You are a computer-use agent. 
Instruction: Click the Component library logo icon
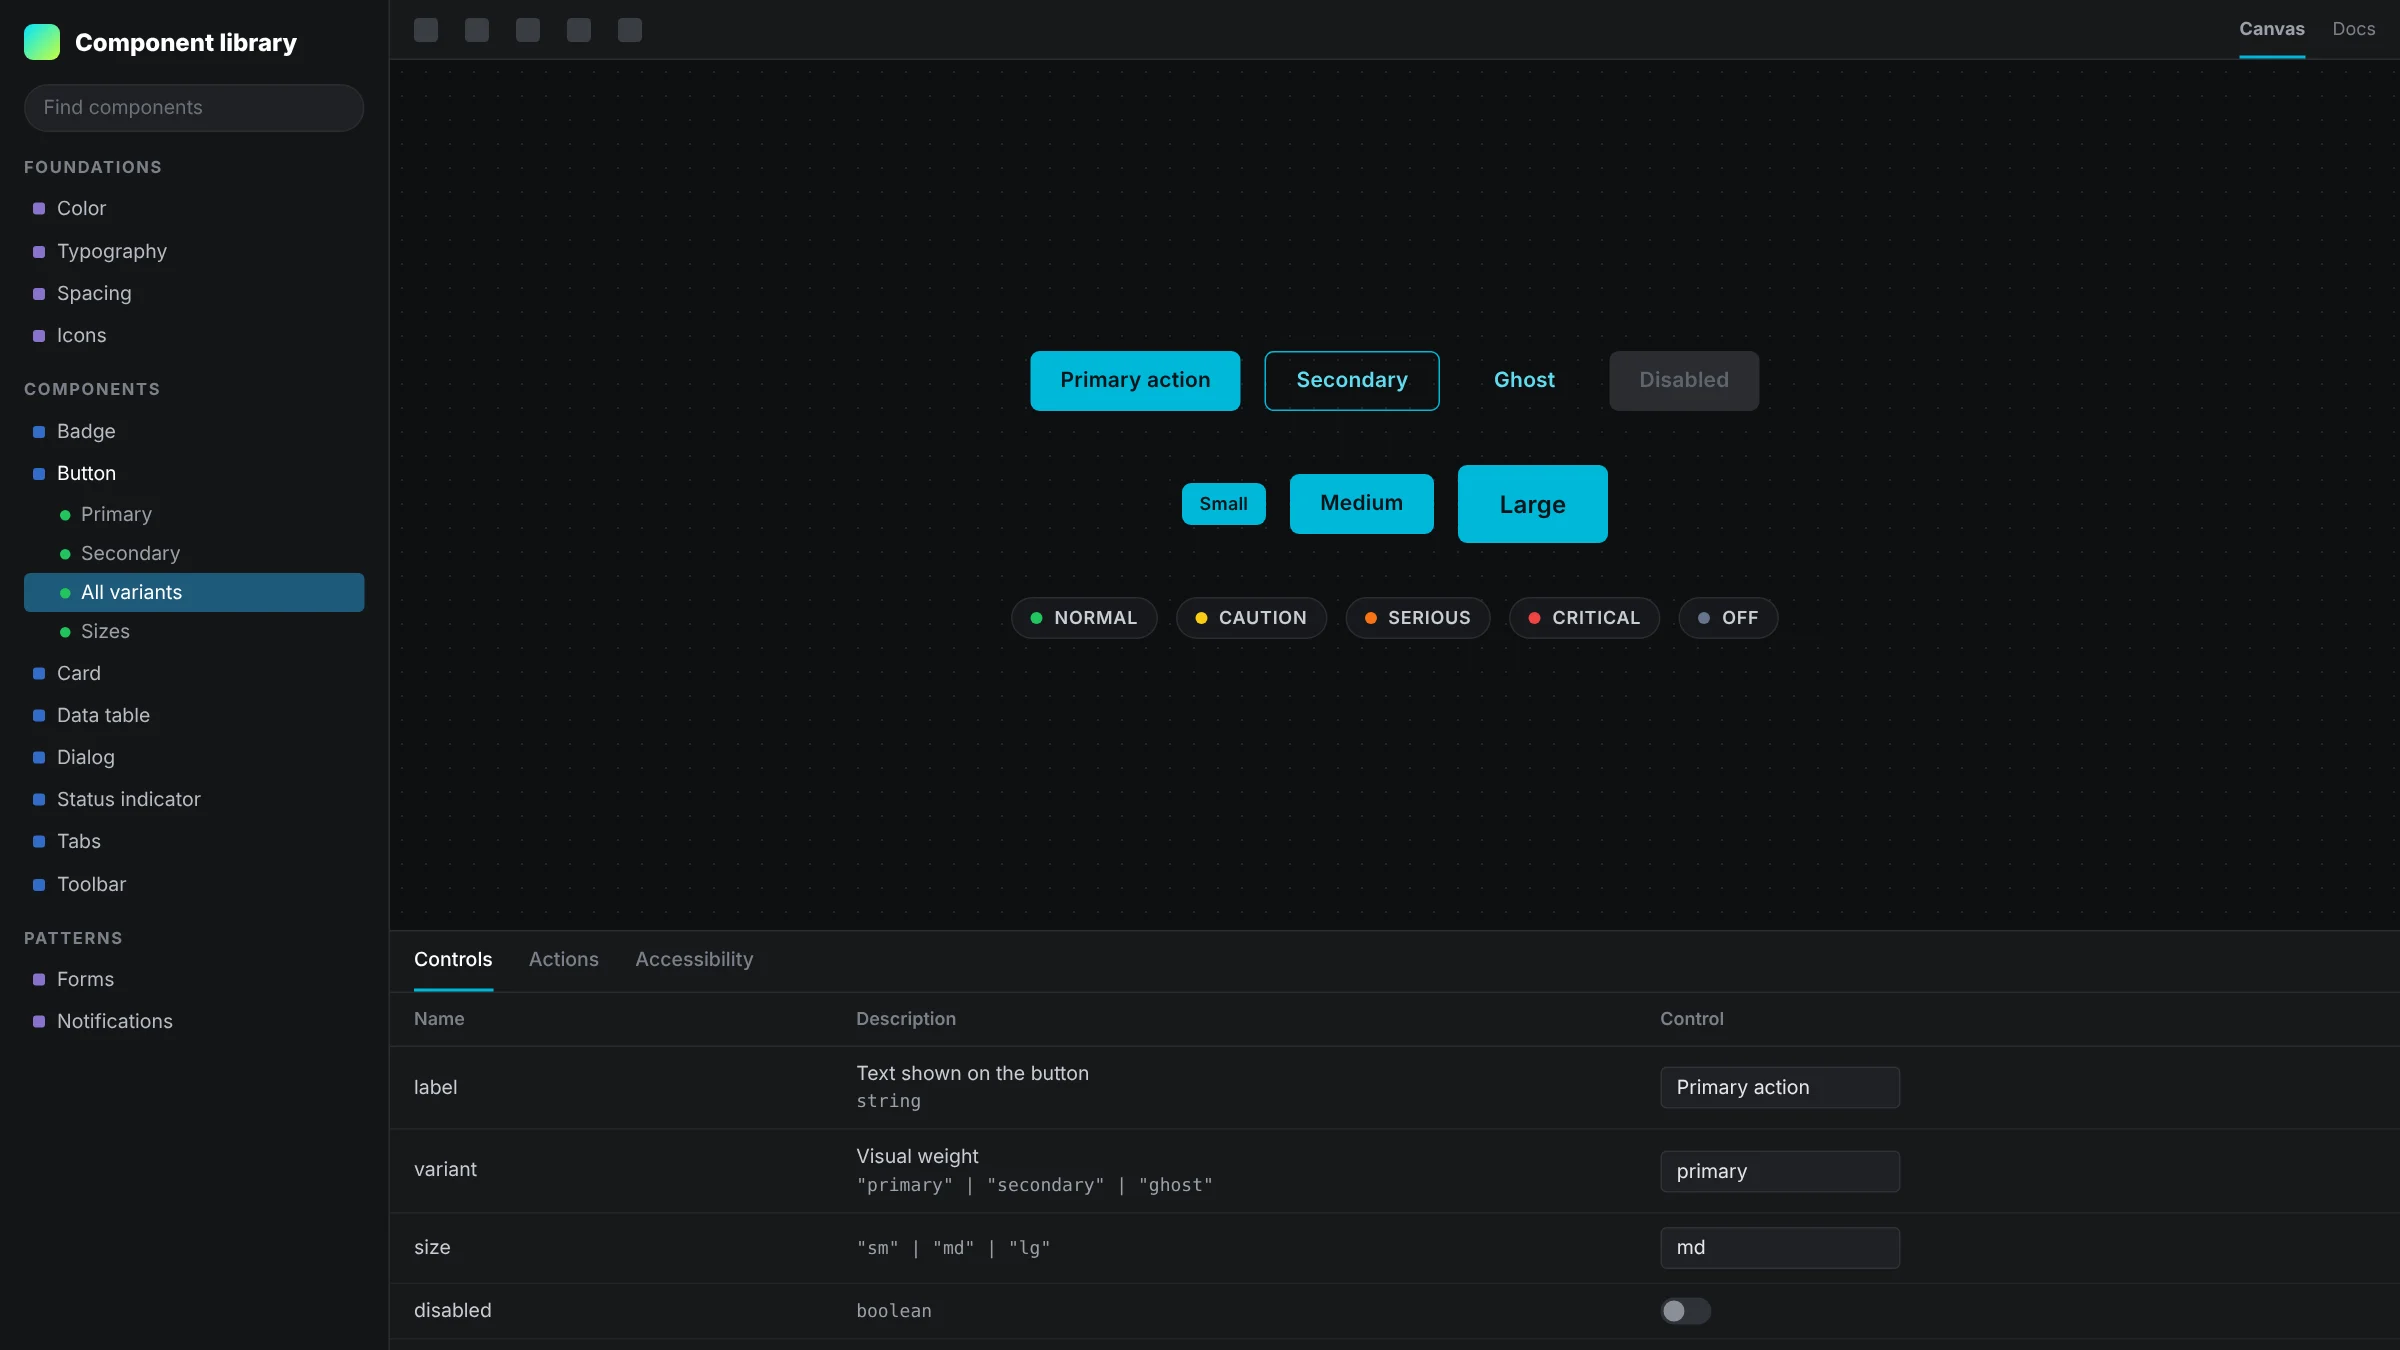[x=42, y=42]
